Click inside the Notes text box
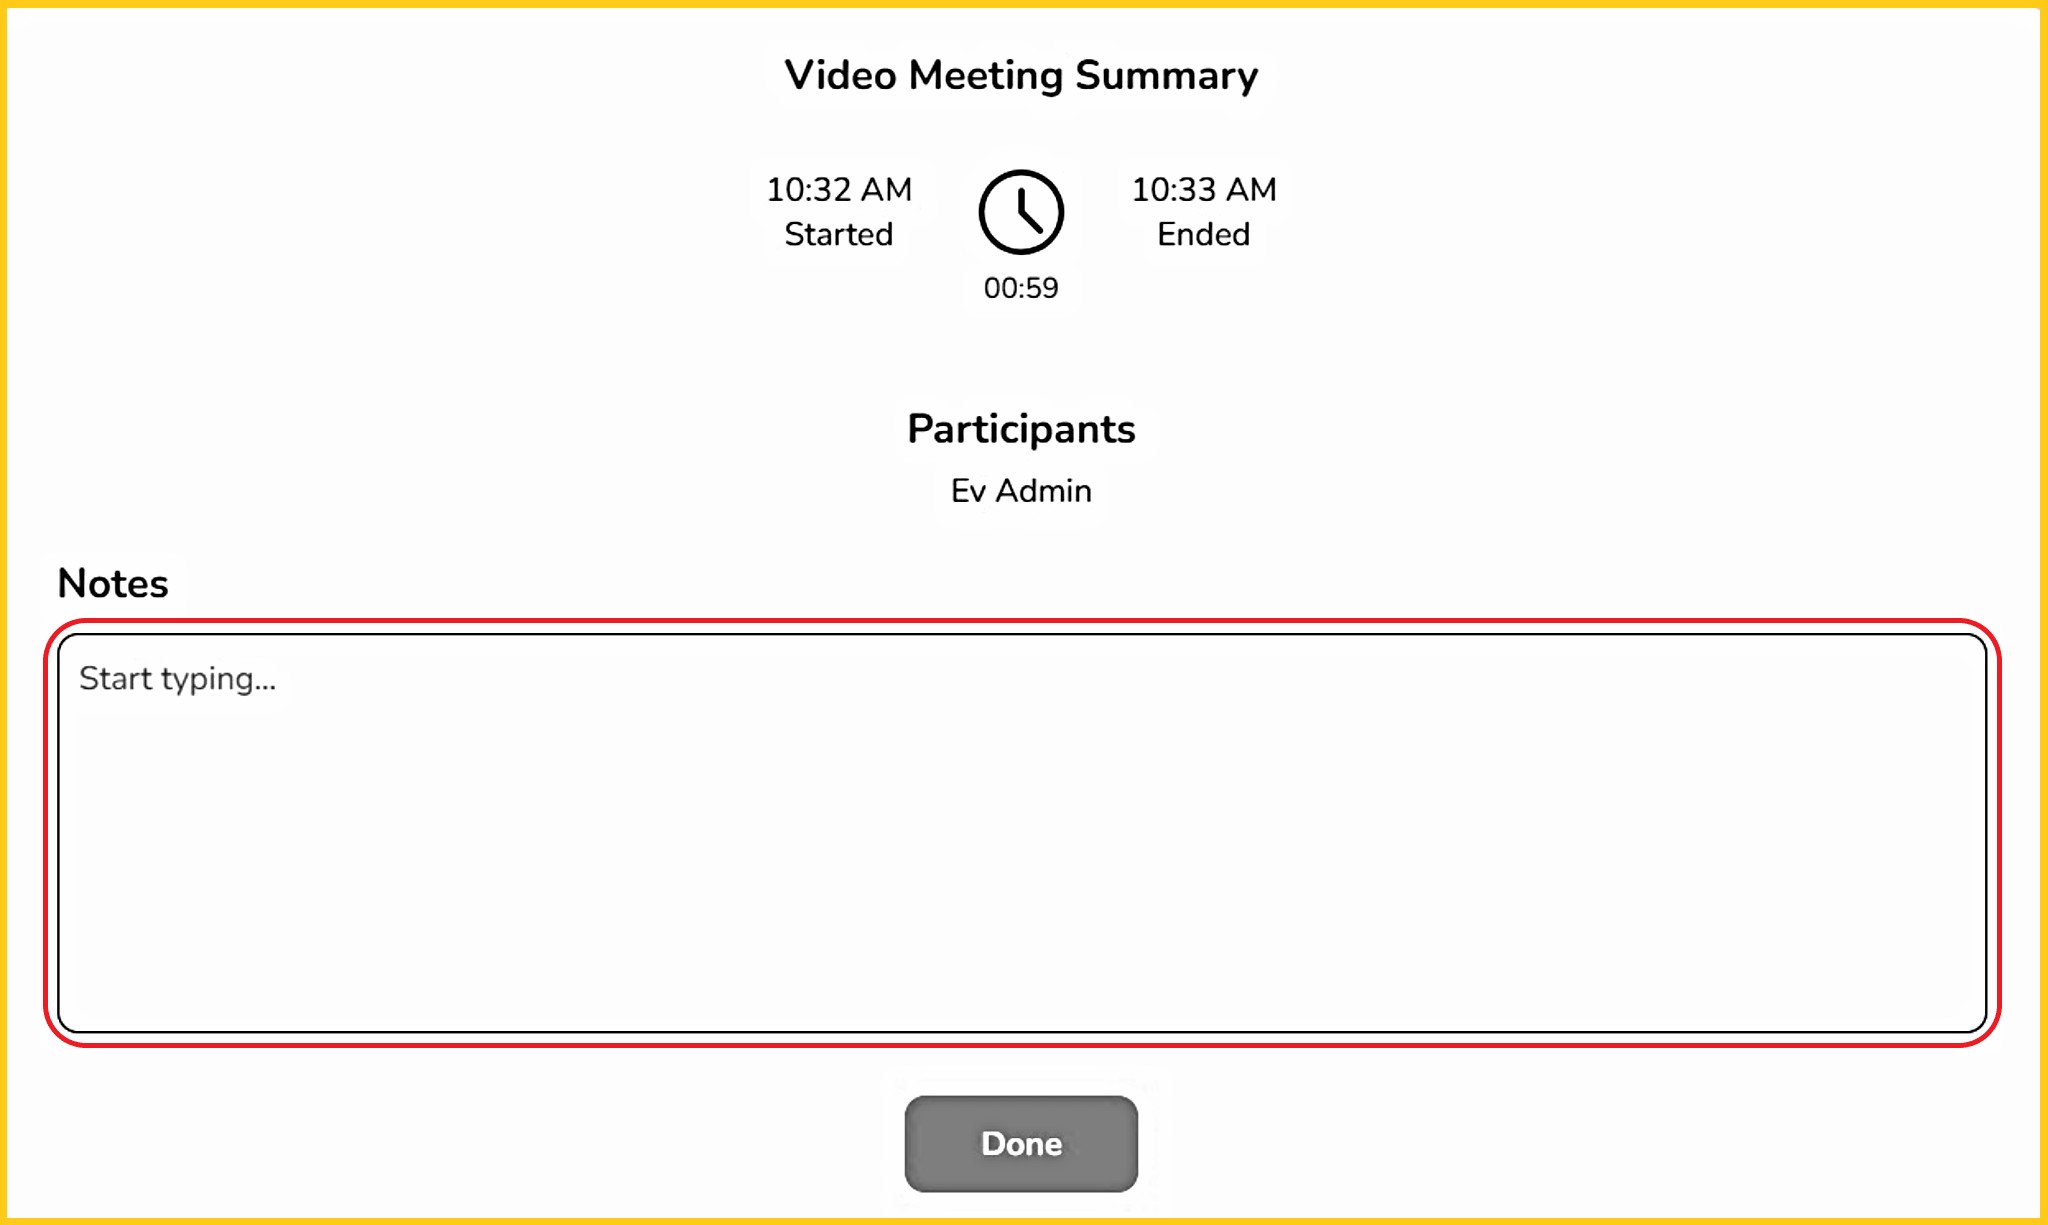The image size is (2048, 1225). point(1021,850)
